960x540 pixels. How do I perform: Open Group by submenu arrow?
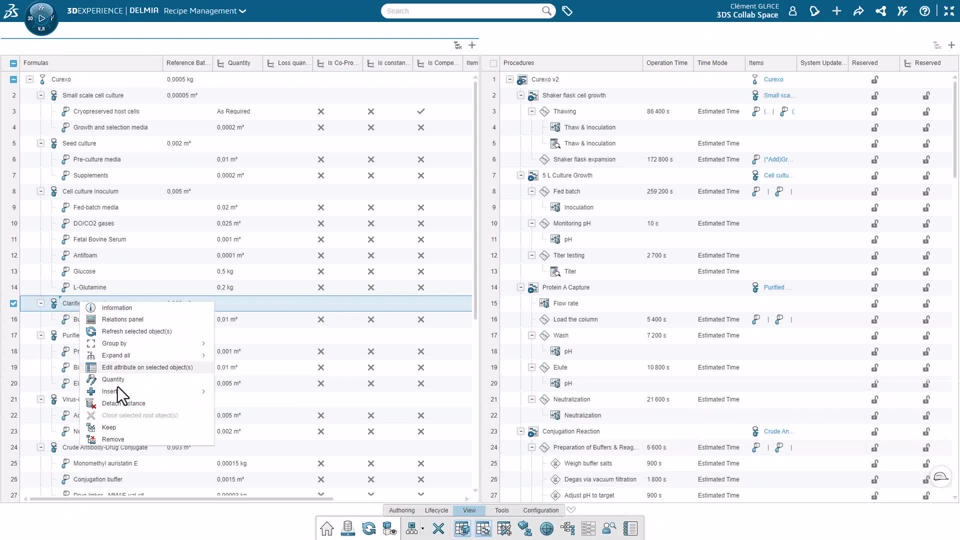click(x=203, y=343)
